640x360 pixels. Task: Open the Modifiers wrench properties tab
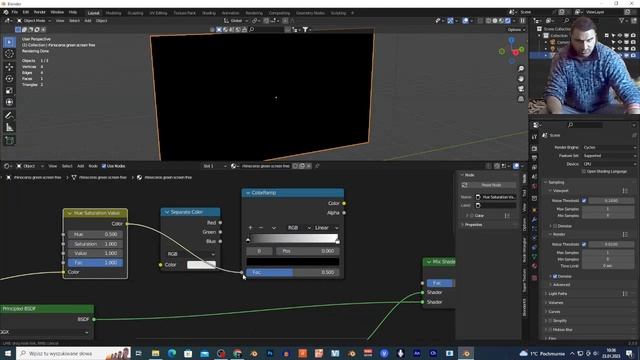534,220
